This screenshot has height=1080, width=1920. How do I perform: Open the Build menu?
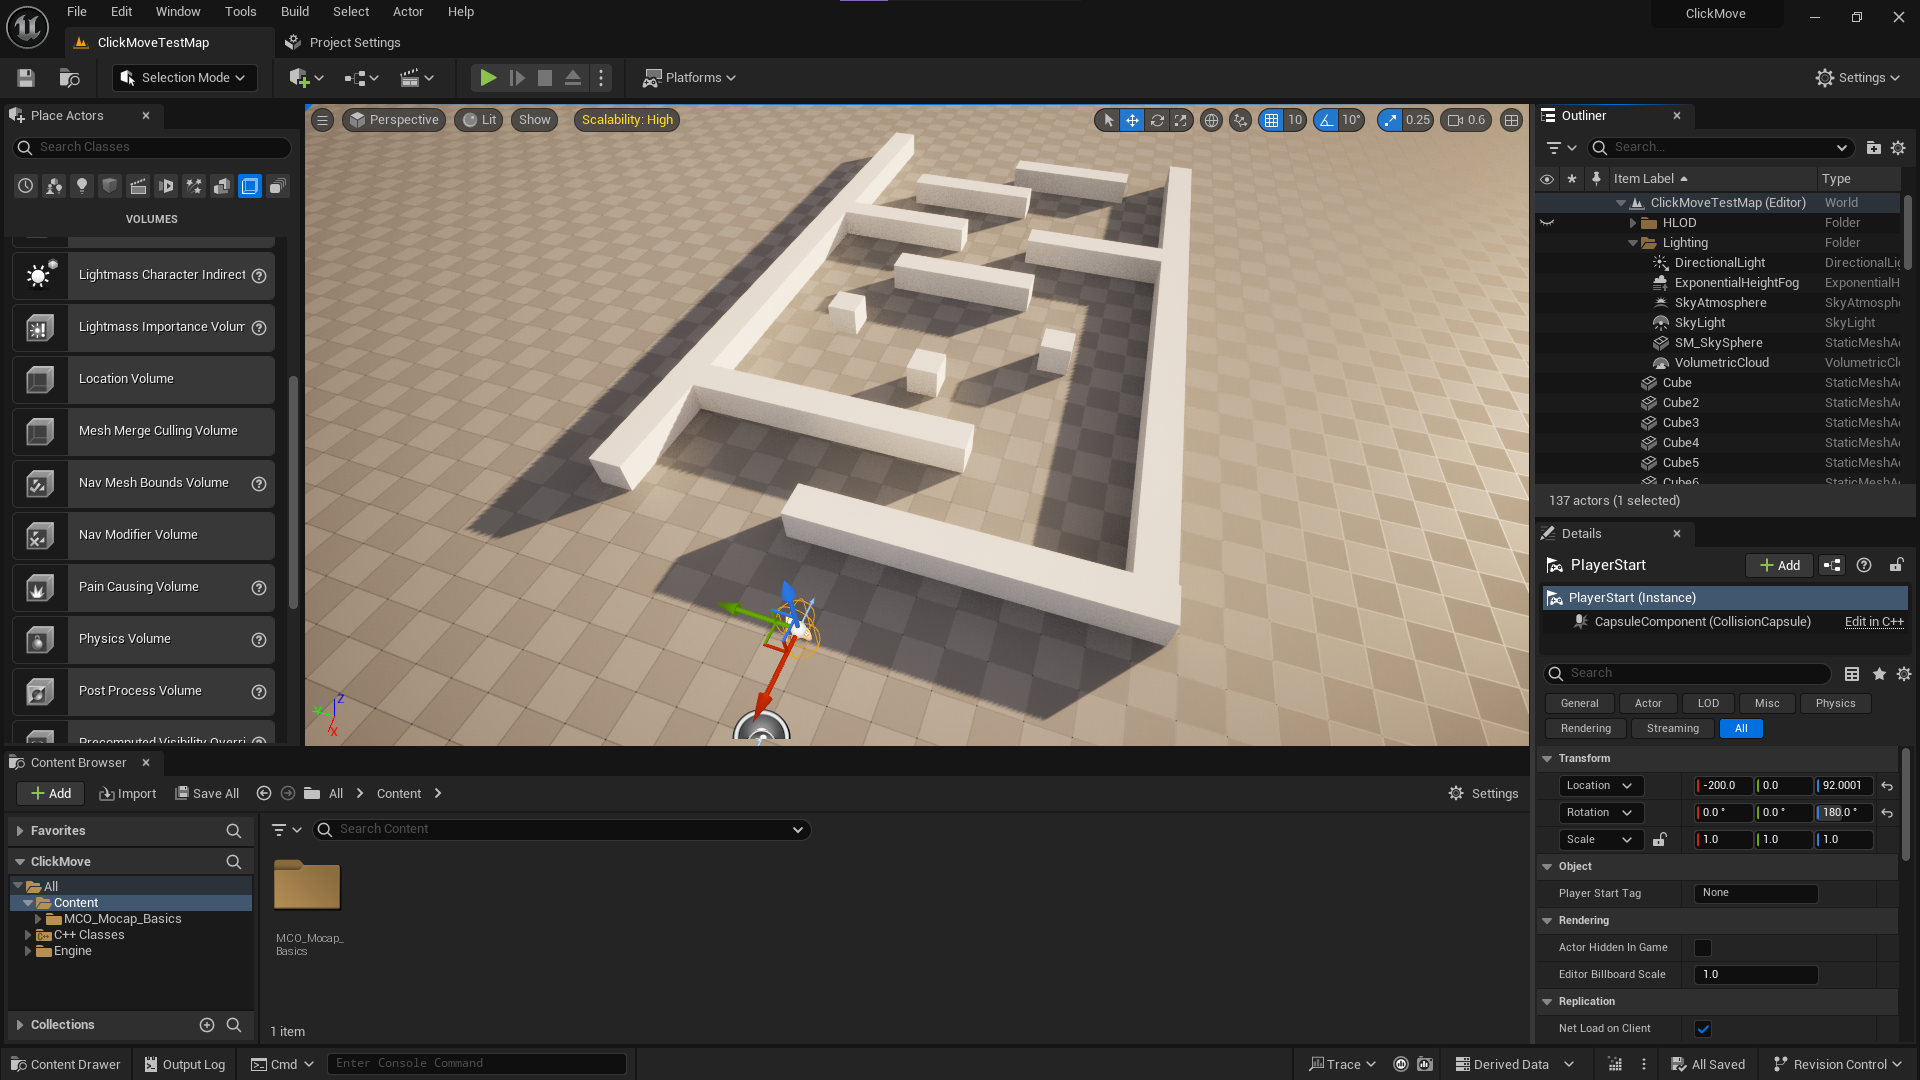pos(294,12)
